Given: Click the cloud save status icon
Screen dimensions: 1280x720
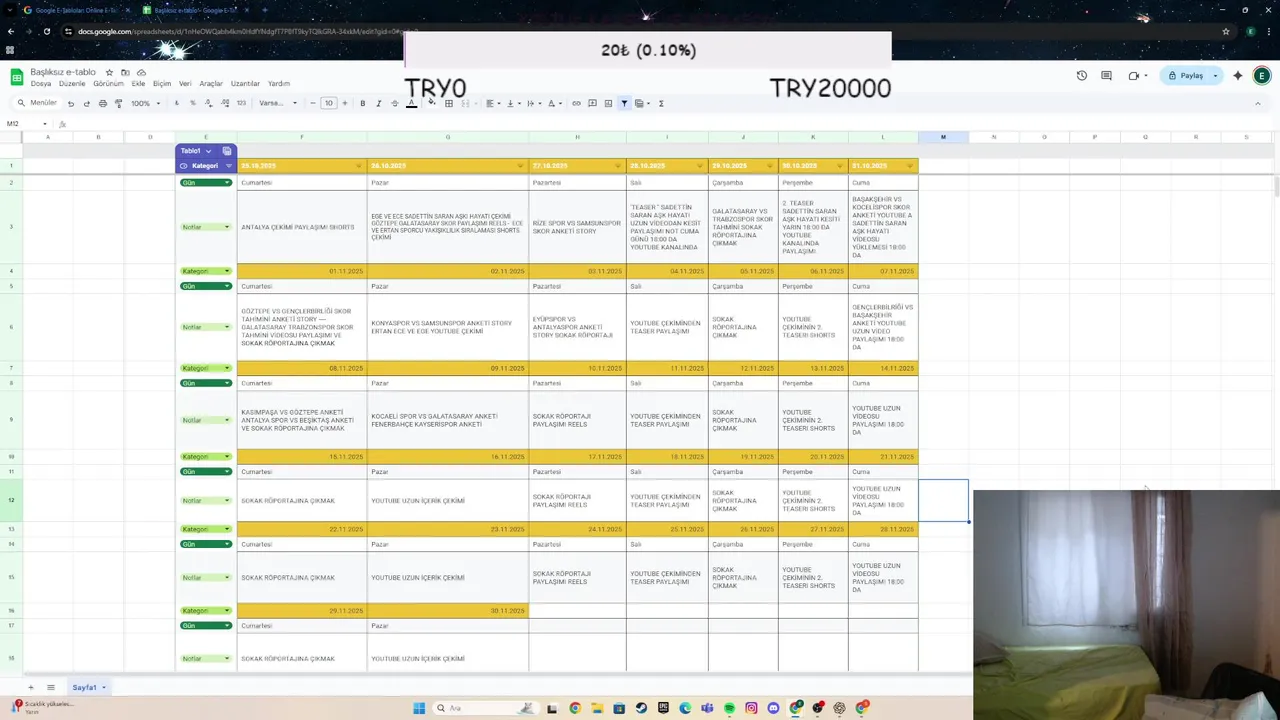Looking at the screenshot, I should coord(141,72).
